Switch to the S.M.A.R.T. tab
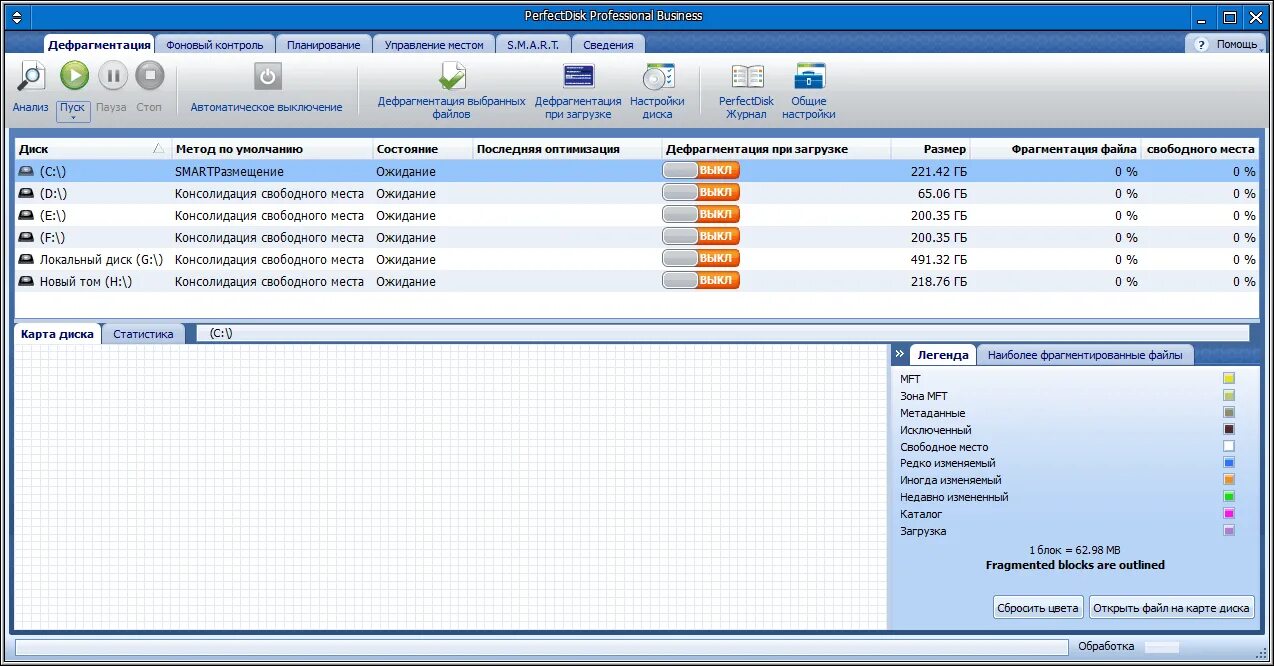The image size is (1274, 666). click(x=534, y=44)
